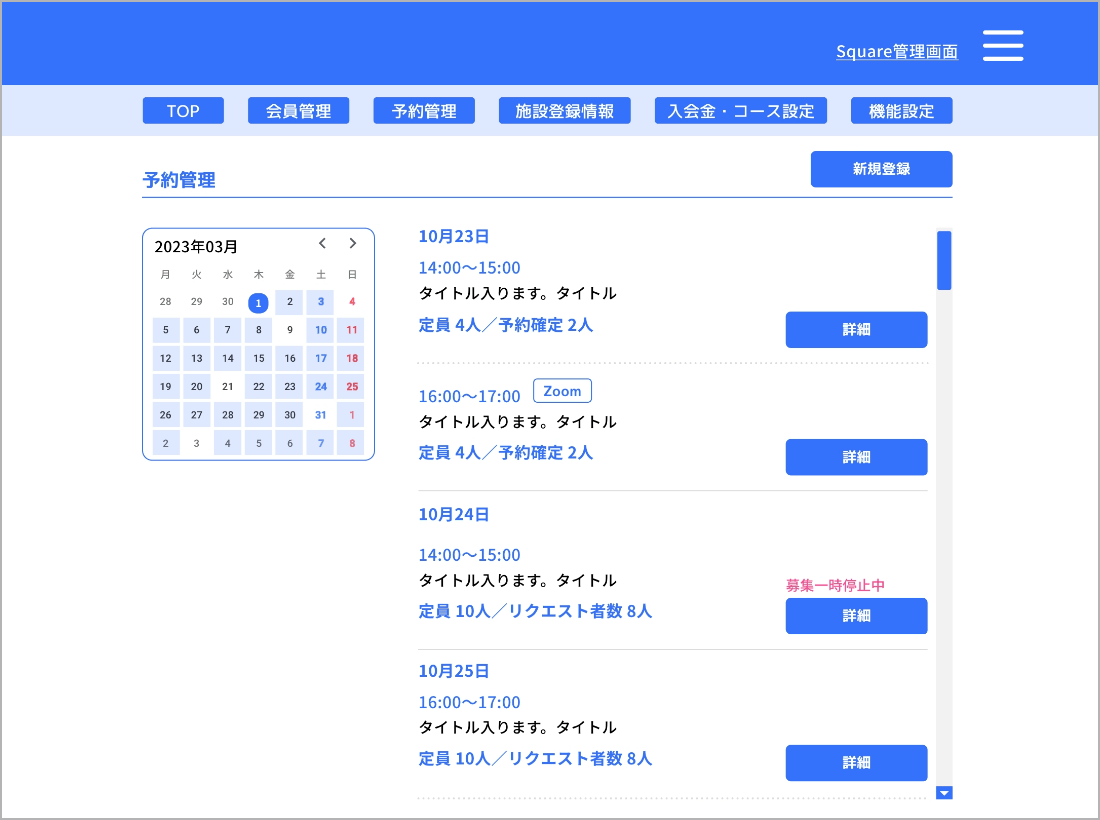This screenshot has height=820, width=1100.
Task: Select Saturday 24 in the calendar
Action: click(x=320, y=387)
